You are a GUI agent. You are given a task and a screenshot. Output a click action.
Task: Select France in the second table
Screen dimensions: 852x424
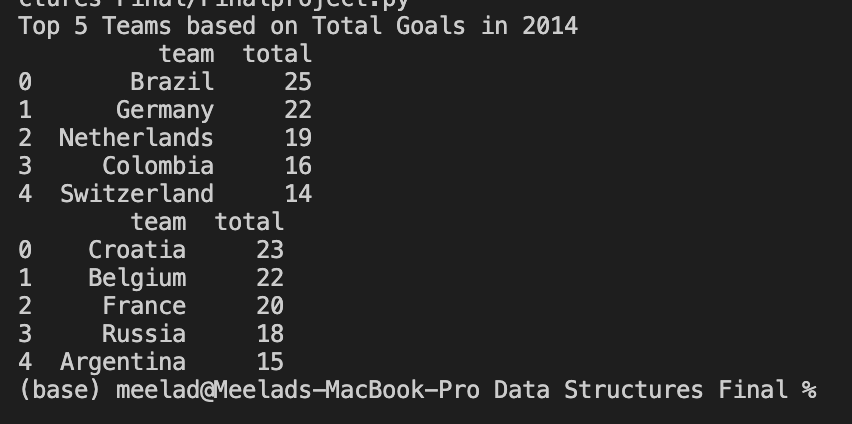144,305
